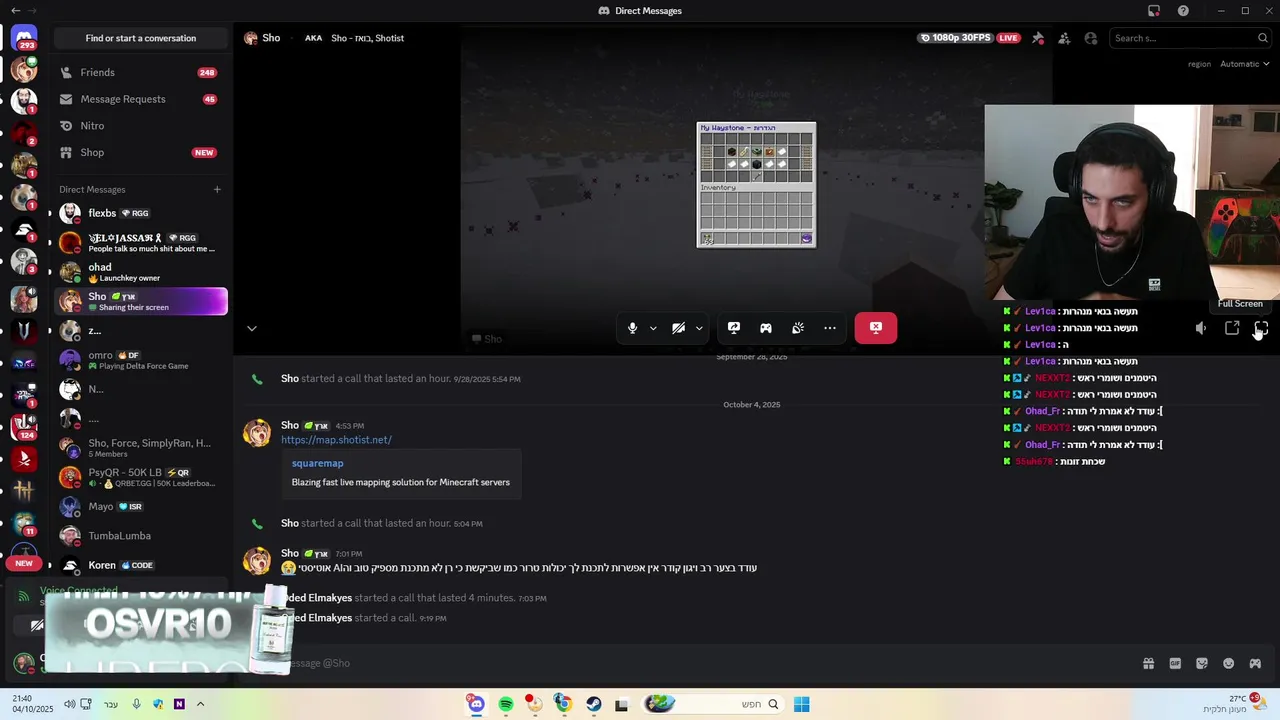1280x720 pixels.
Task: Open the https://map.shotist.net/ link
Action: tap(336, 440)
